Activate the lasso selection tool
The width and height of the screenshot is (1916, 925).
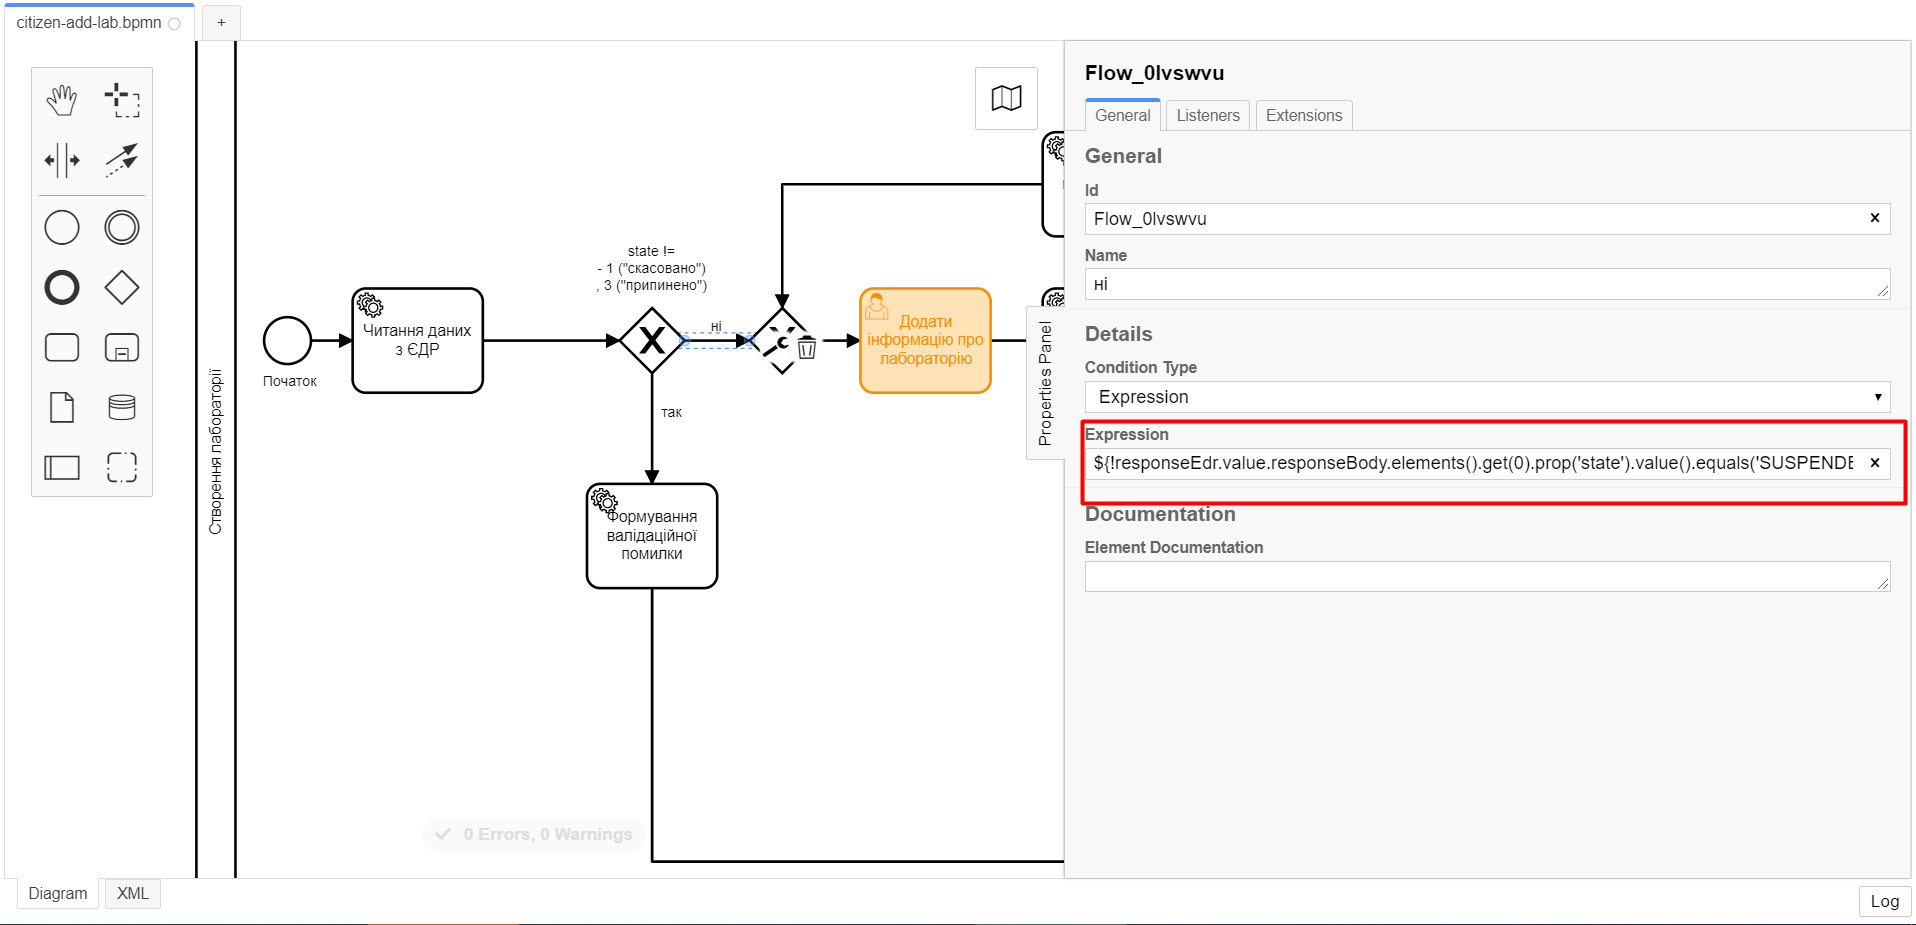(122, 100)
